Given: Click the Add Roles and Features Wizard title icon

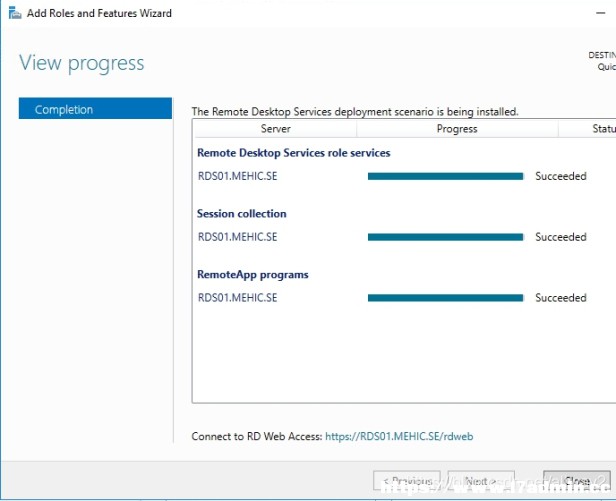Looking at the screenshot, I should pyautogui.click(x=15, y=13).
